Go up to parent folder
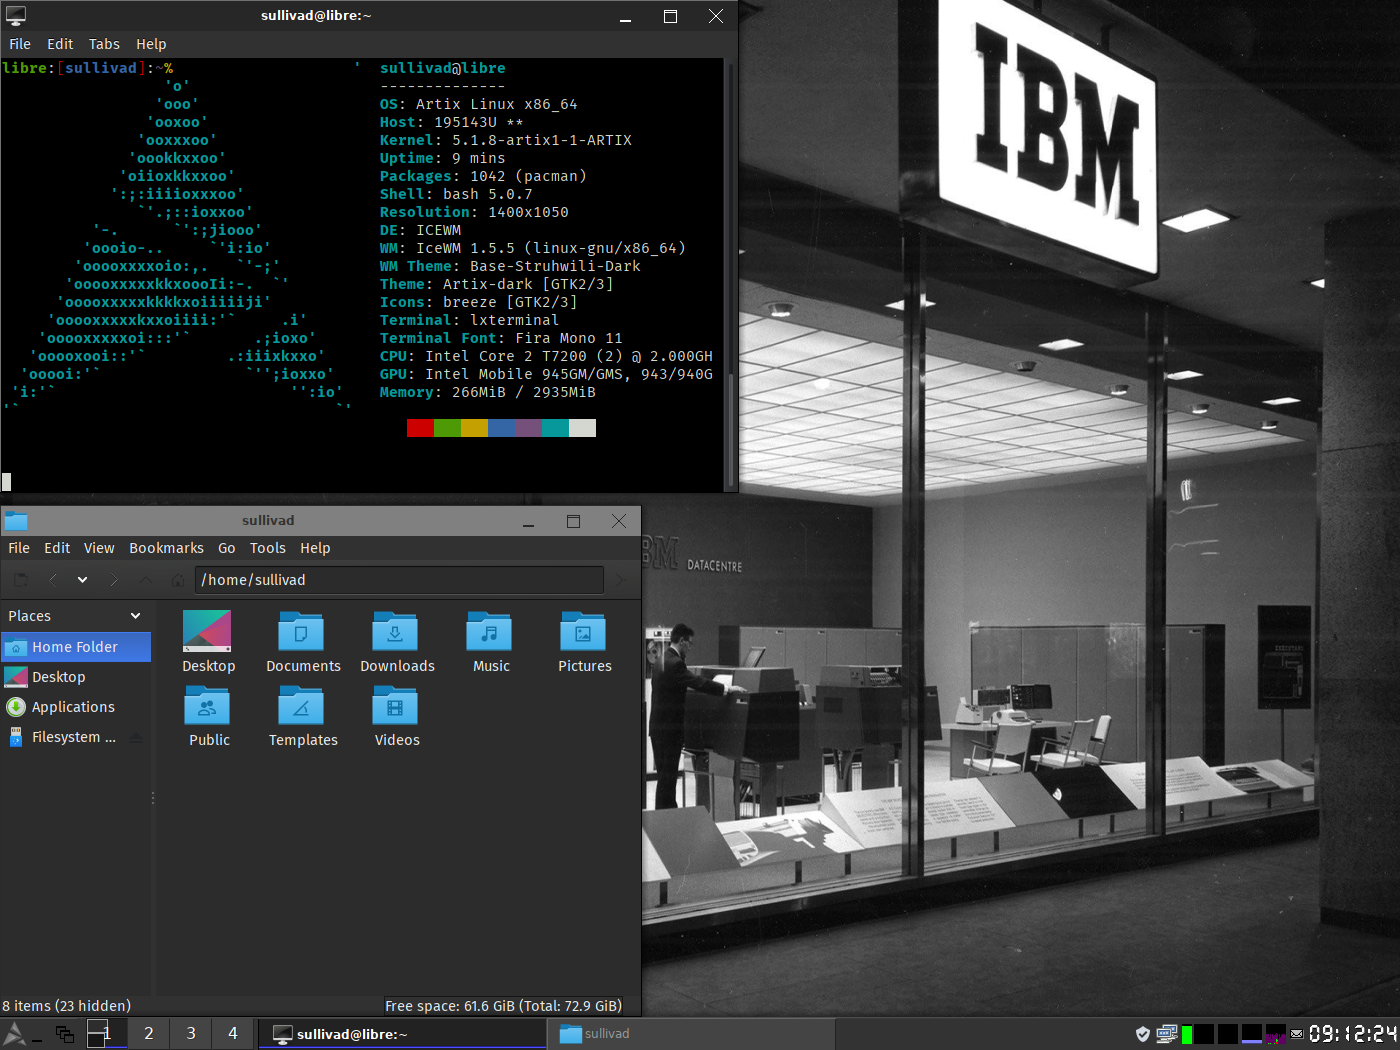1400x1050 pixels. [x=146, y=580]
